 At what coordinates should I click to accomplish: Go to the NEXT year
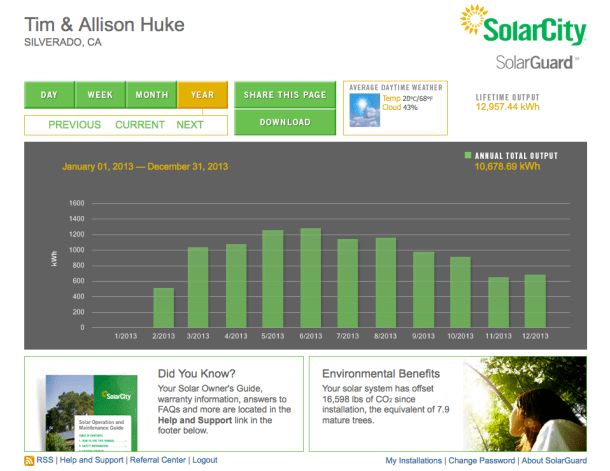tap(190, 125)
